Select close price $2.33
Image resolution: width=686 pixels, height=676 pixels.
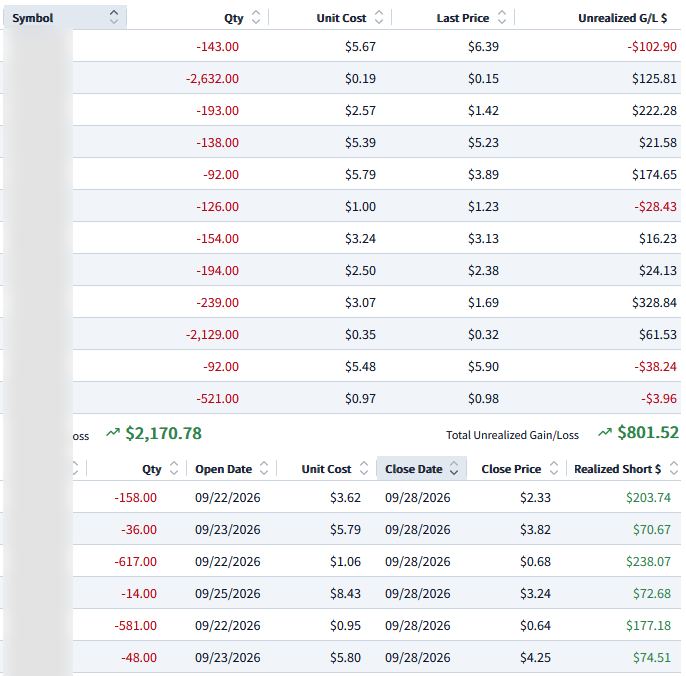click(535, 497)
